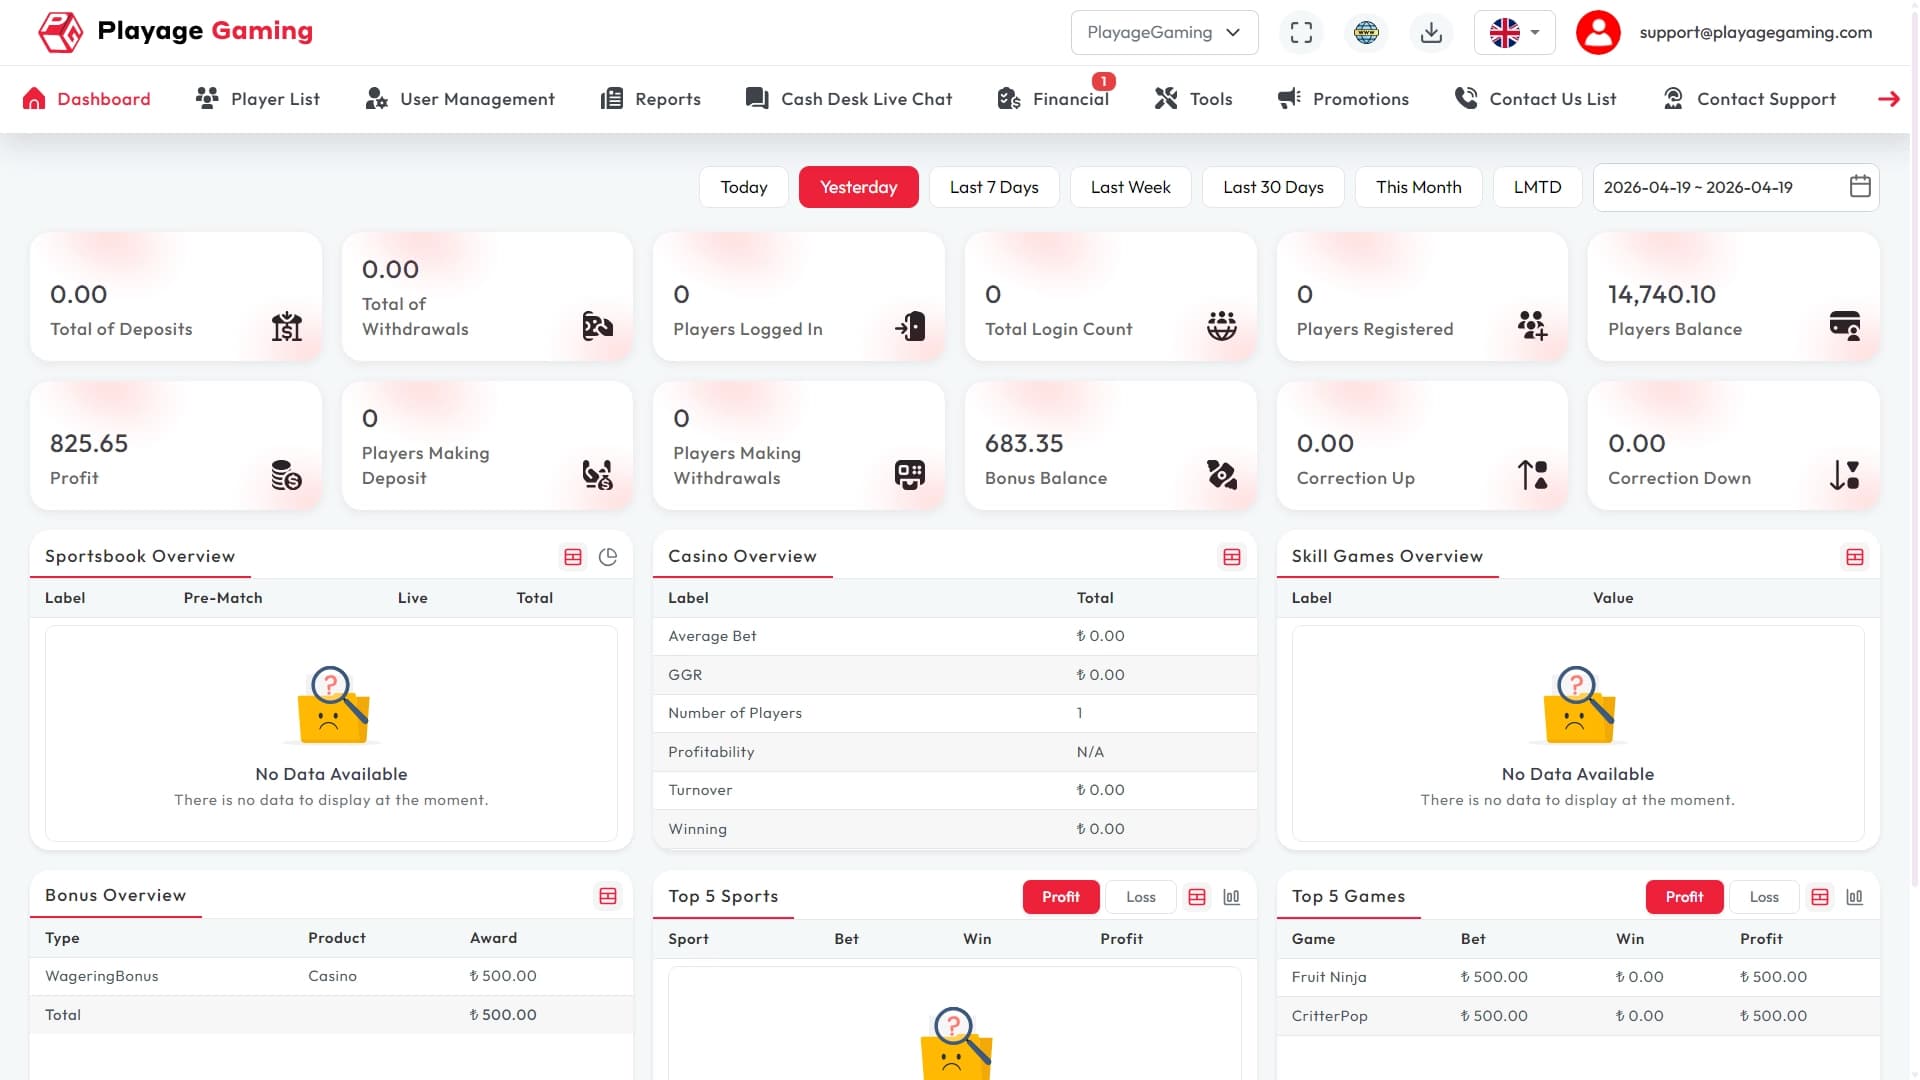The width and height of the screenshot is (1920, 1080).
Task: Click the CritterPop game row
Action: [x=1578, y=1016]
